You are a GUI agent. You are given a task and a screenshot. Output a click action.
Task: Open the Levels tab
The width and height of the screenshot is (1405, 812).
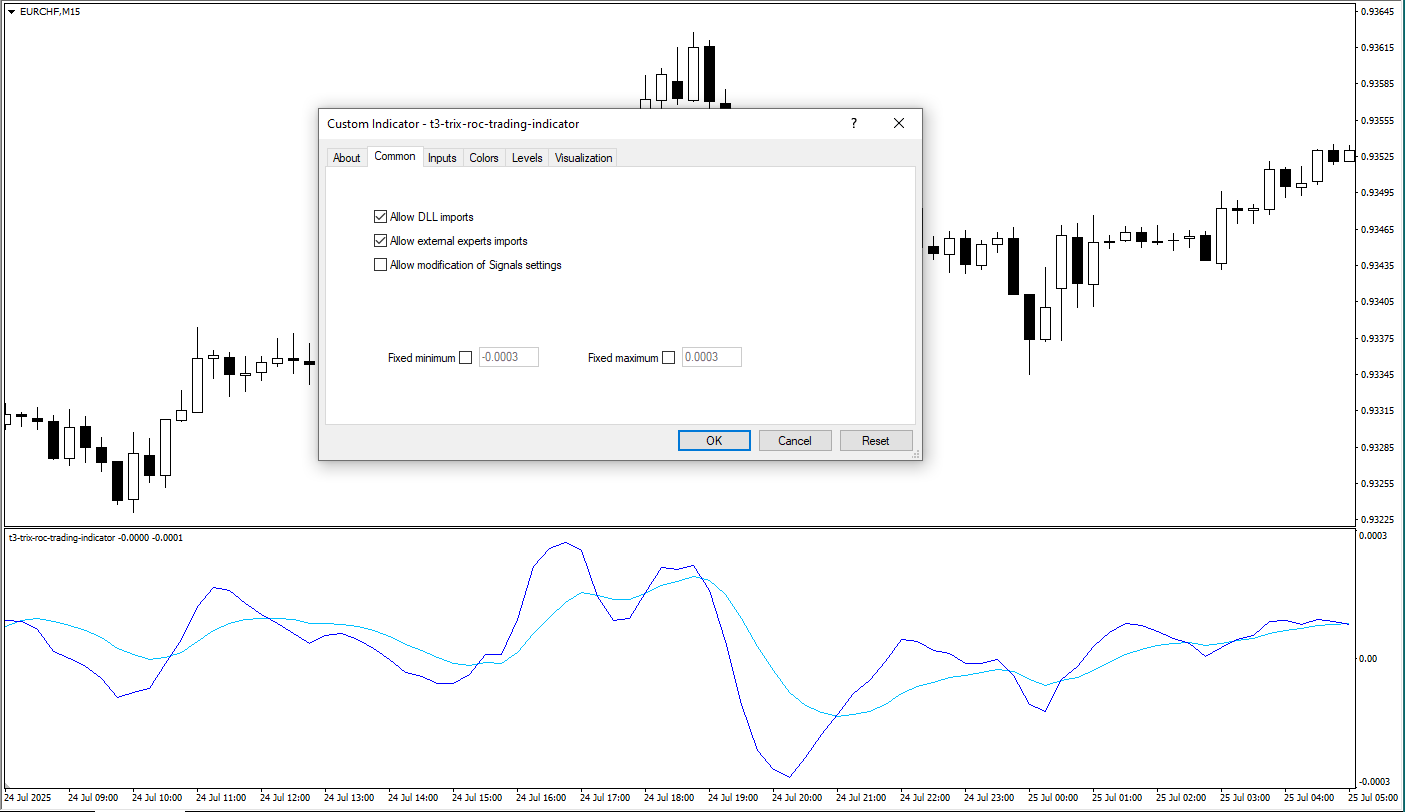tap(527, 158)
